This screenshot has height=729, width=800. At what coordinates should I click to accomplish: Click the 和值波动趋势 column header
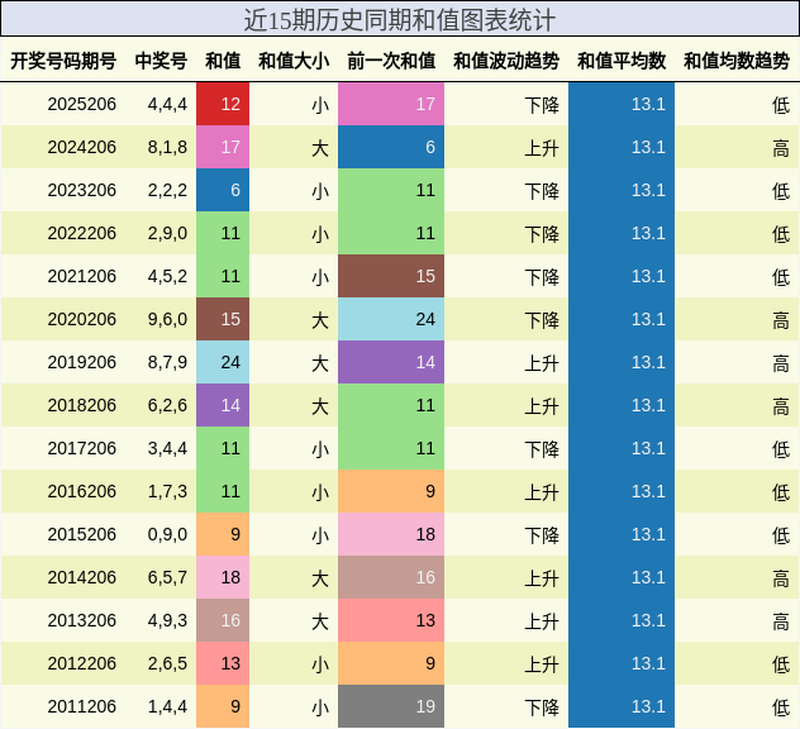coord(506,61)
